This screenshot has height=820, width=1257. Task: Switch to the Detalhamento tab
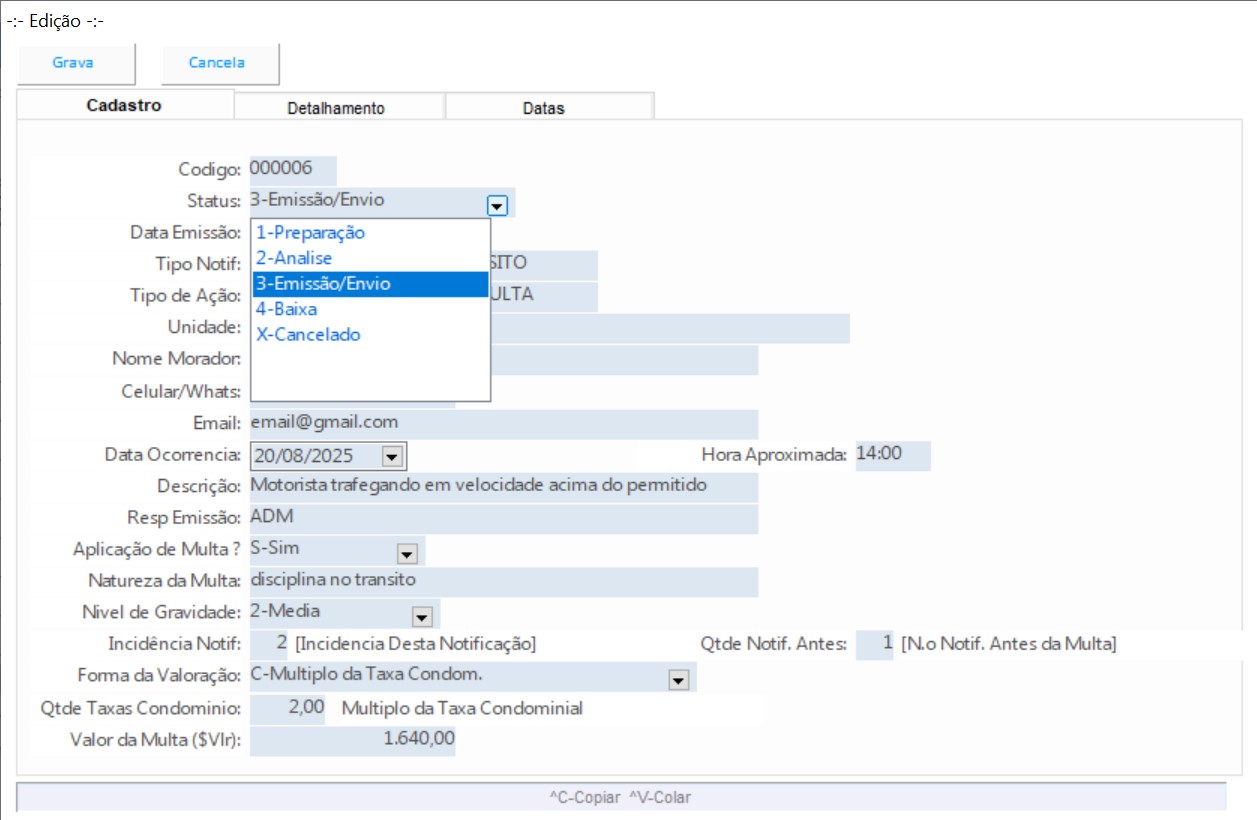point(336,108)
